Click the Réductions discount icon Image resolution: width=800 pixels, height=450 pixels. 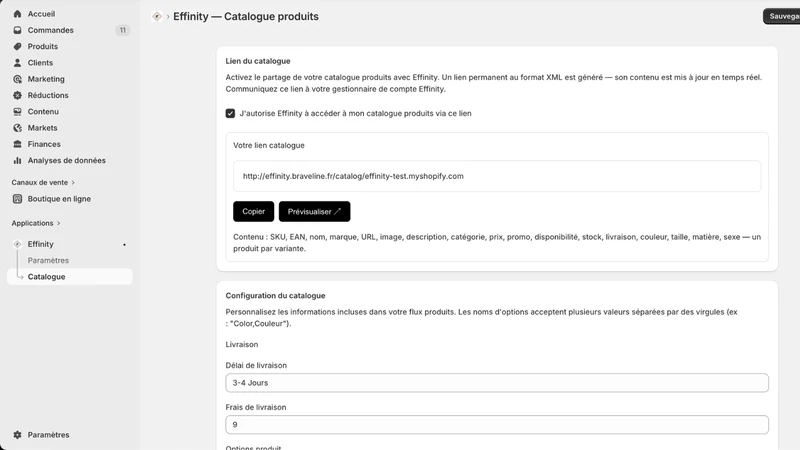pos(17,95)
